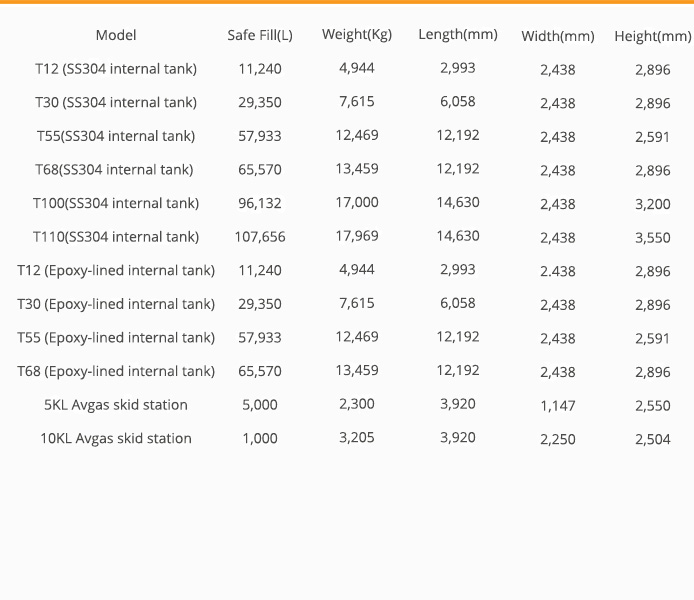Click T30 (Epoxy-lined internal tank) model

[x=116, y=304]
